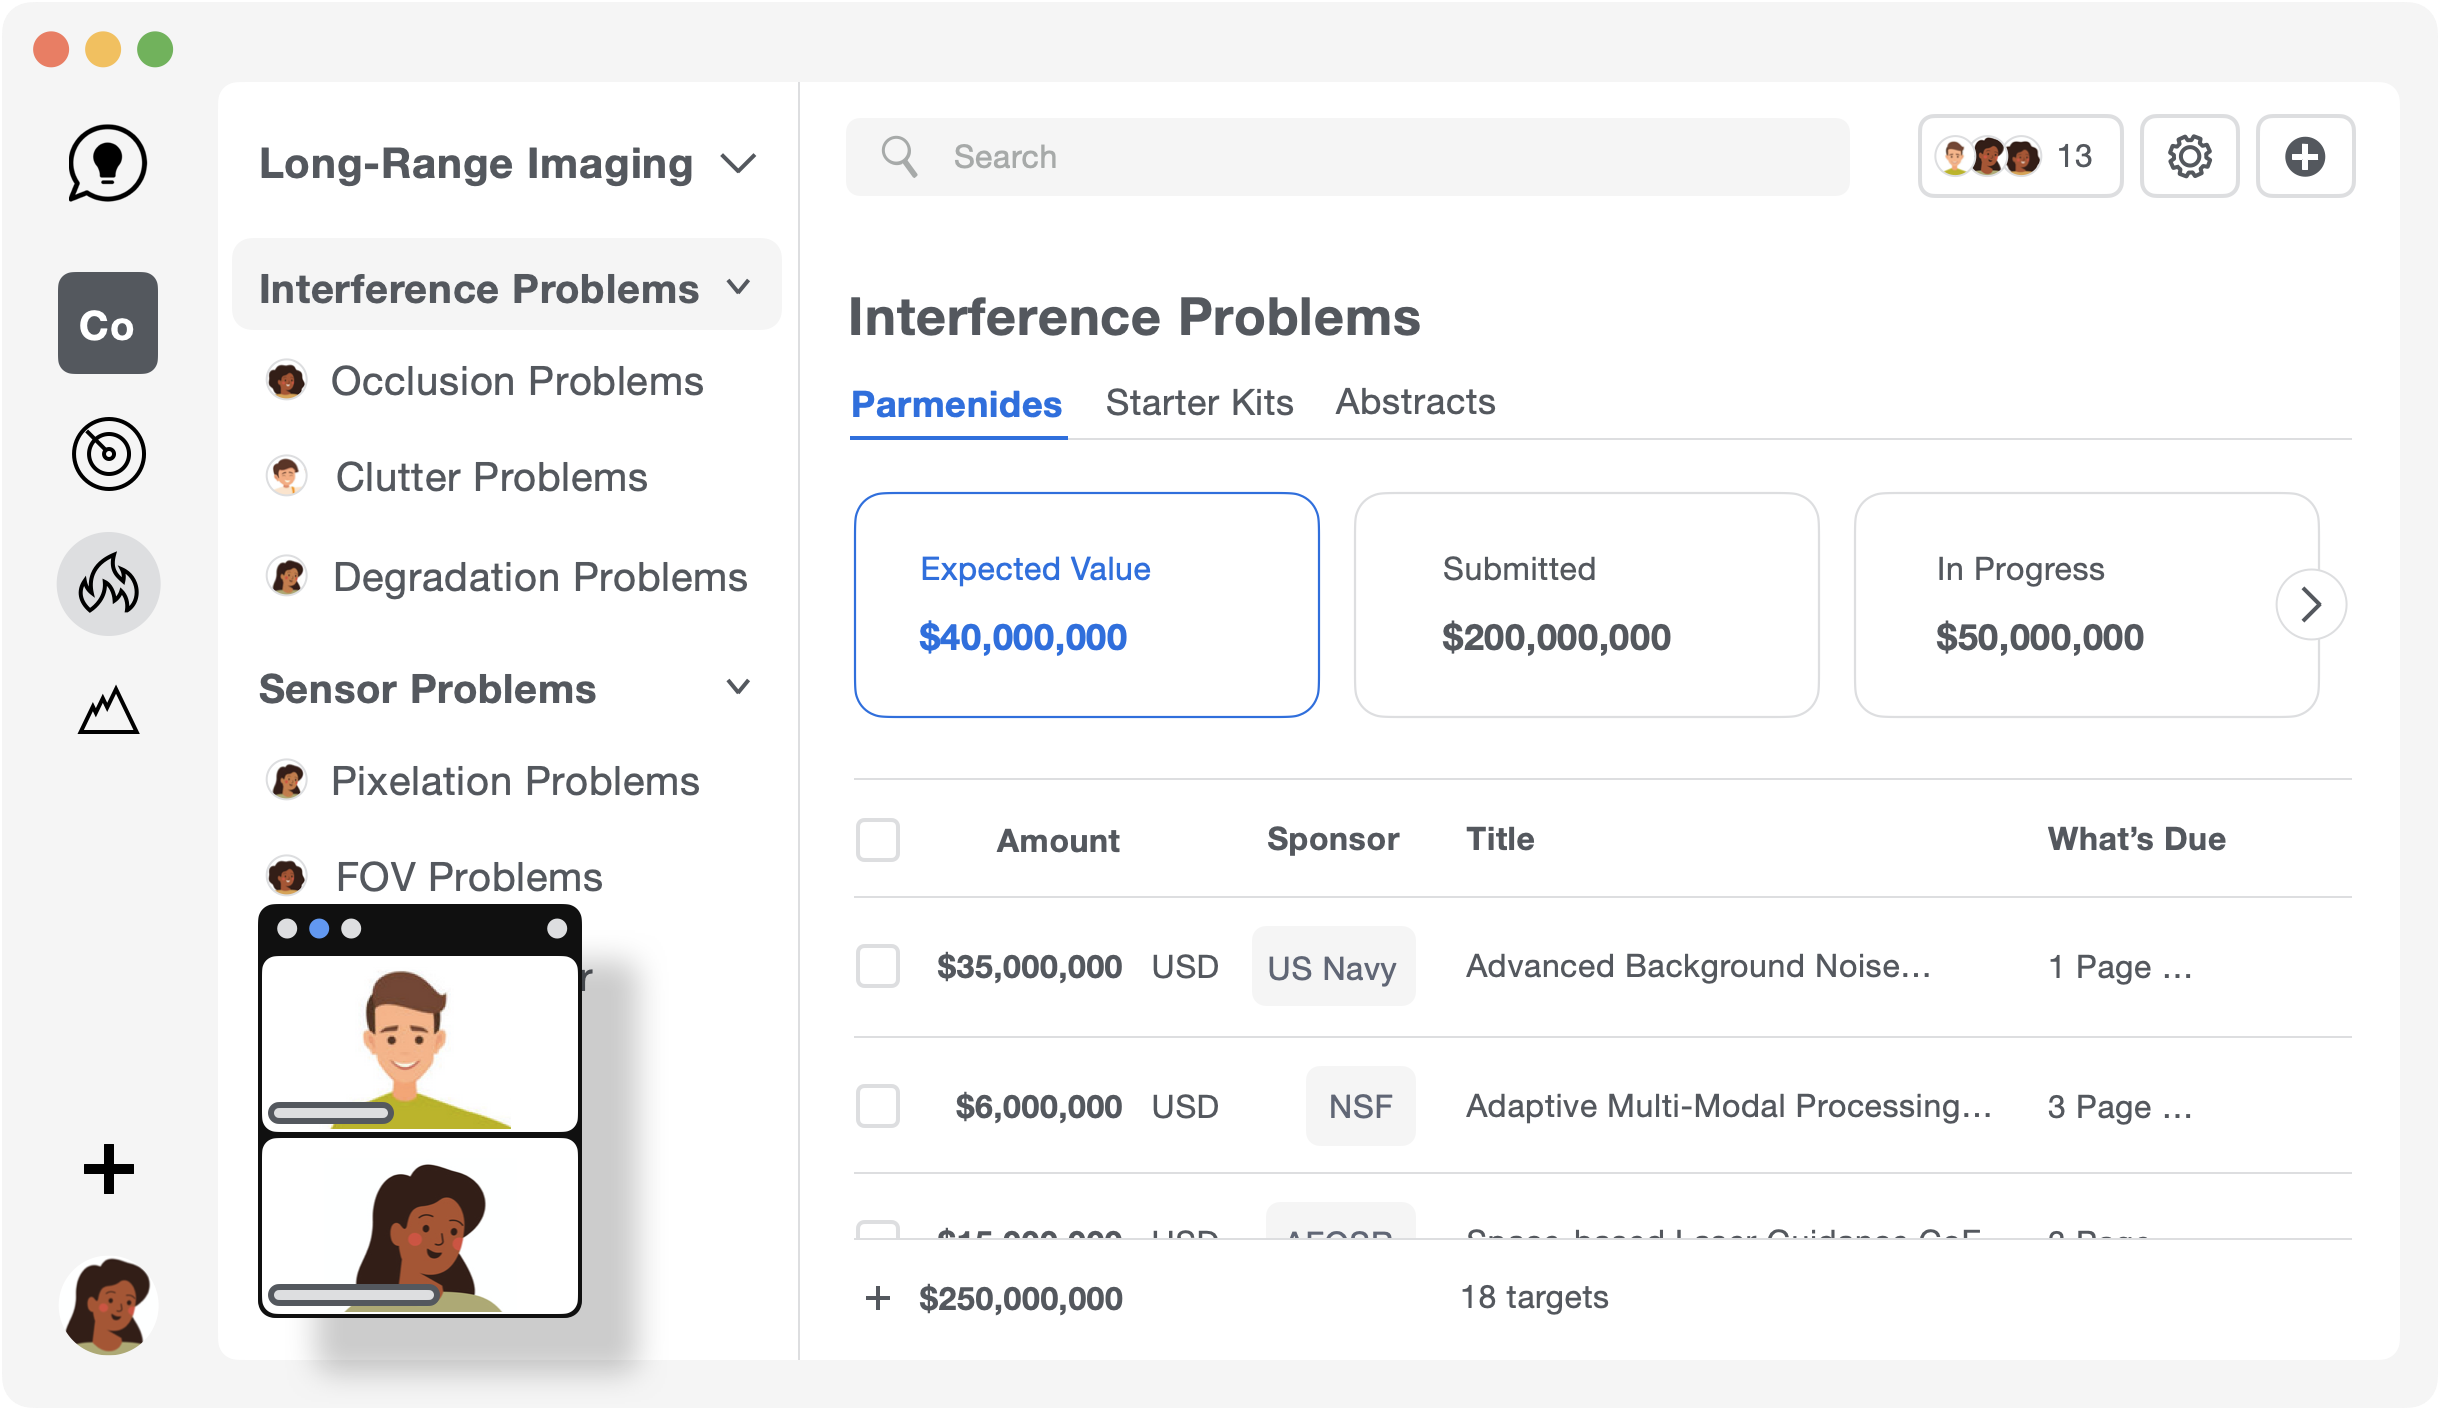Open the lightbulb chat icon in sidebar
This screenshot has width=2440, height=1410.
(107, 163)
